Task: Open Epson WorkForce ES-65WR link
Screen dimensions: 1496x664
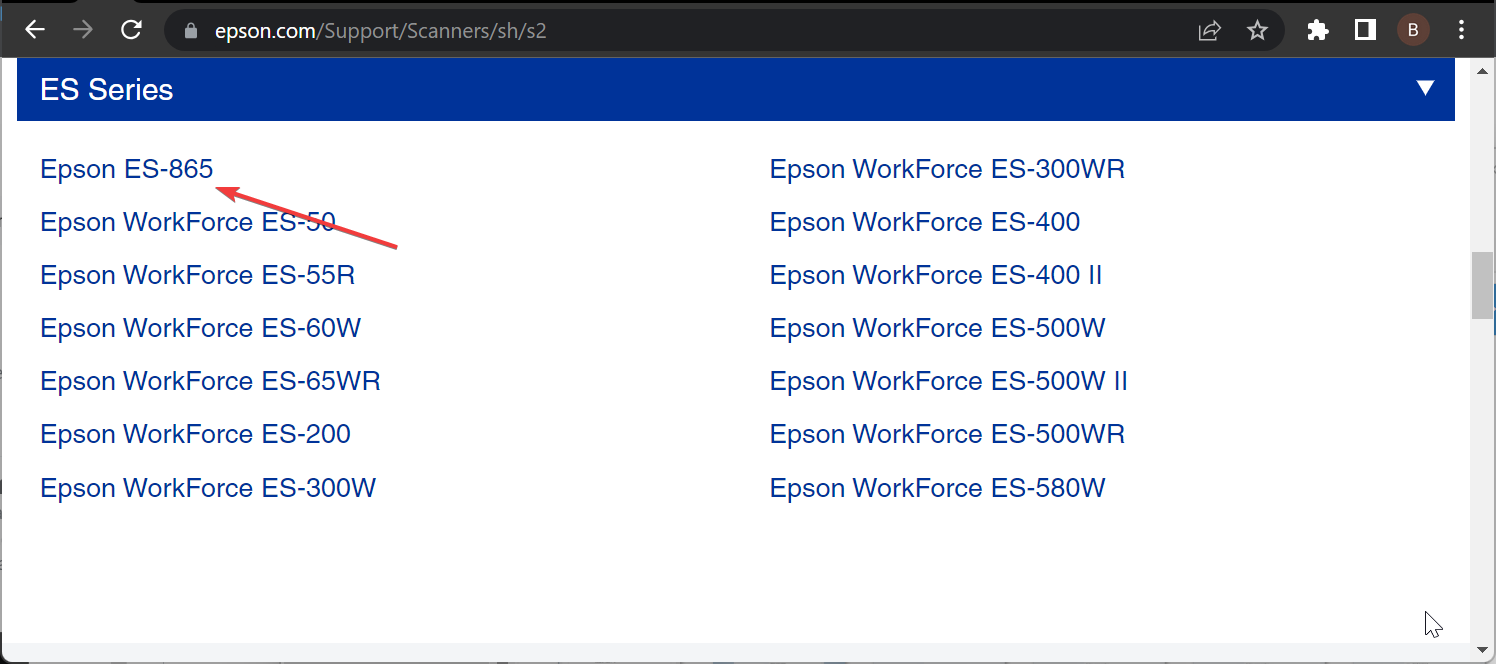Action: (210, 381)
